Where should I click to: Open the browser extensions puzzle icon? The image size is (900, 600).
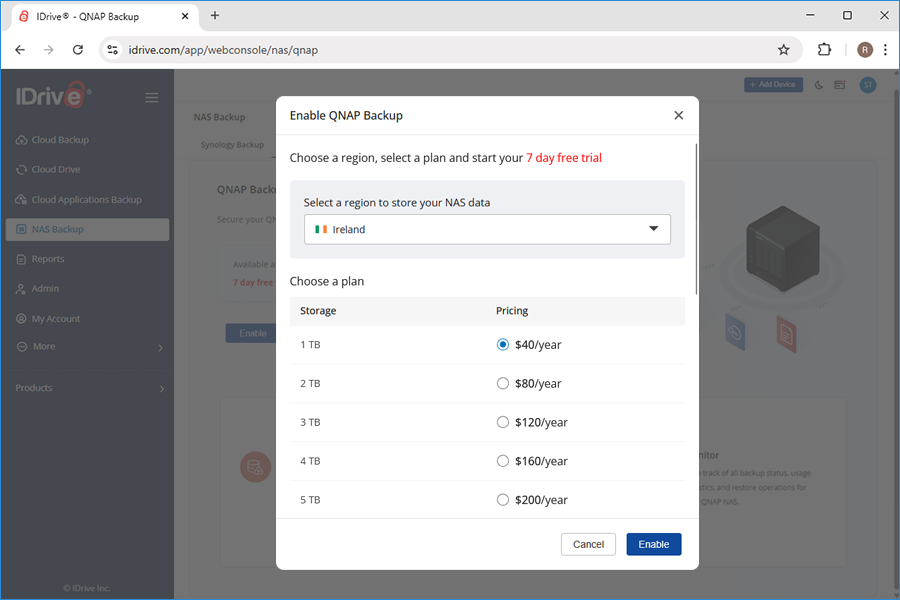pyautogui.click(x=824, y=50)
